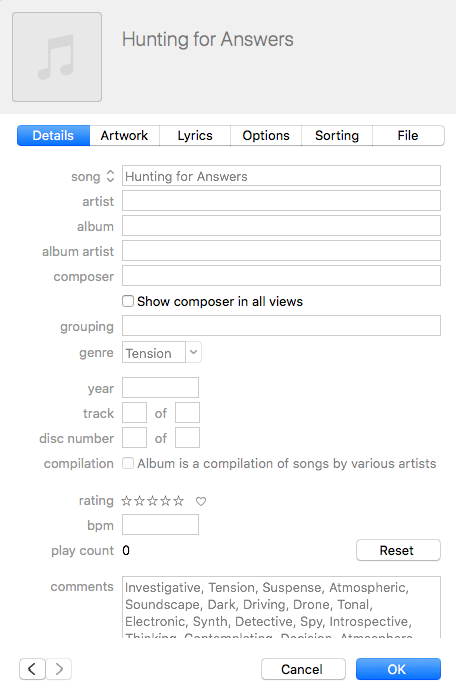Confirm changes with the OK button
The height and width of the screenshot is (699, 456).
(x=398, y=669)
